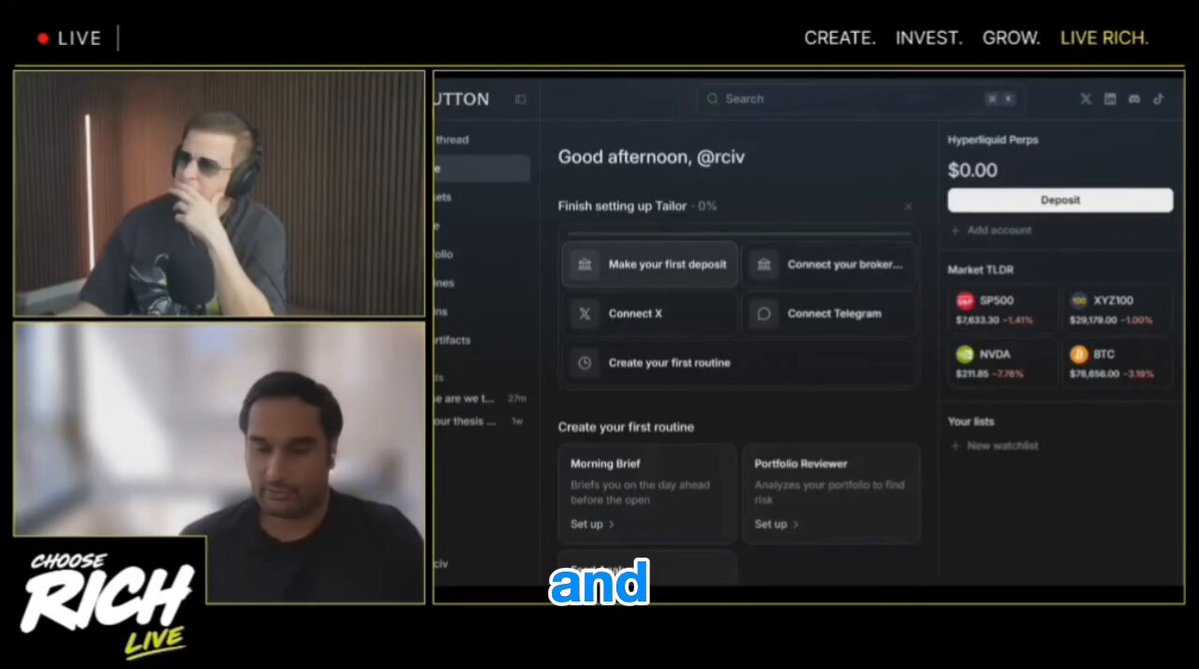Open the NVDA market card
This screenshot has width=1199, height=669.
pos(1002,363)
